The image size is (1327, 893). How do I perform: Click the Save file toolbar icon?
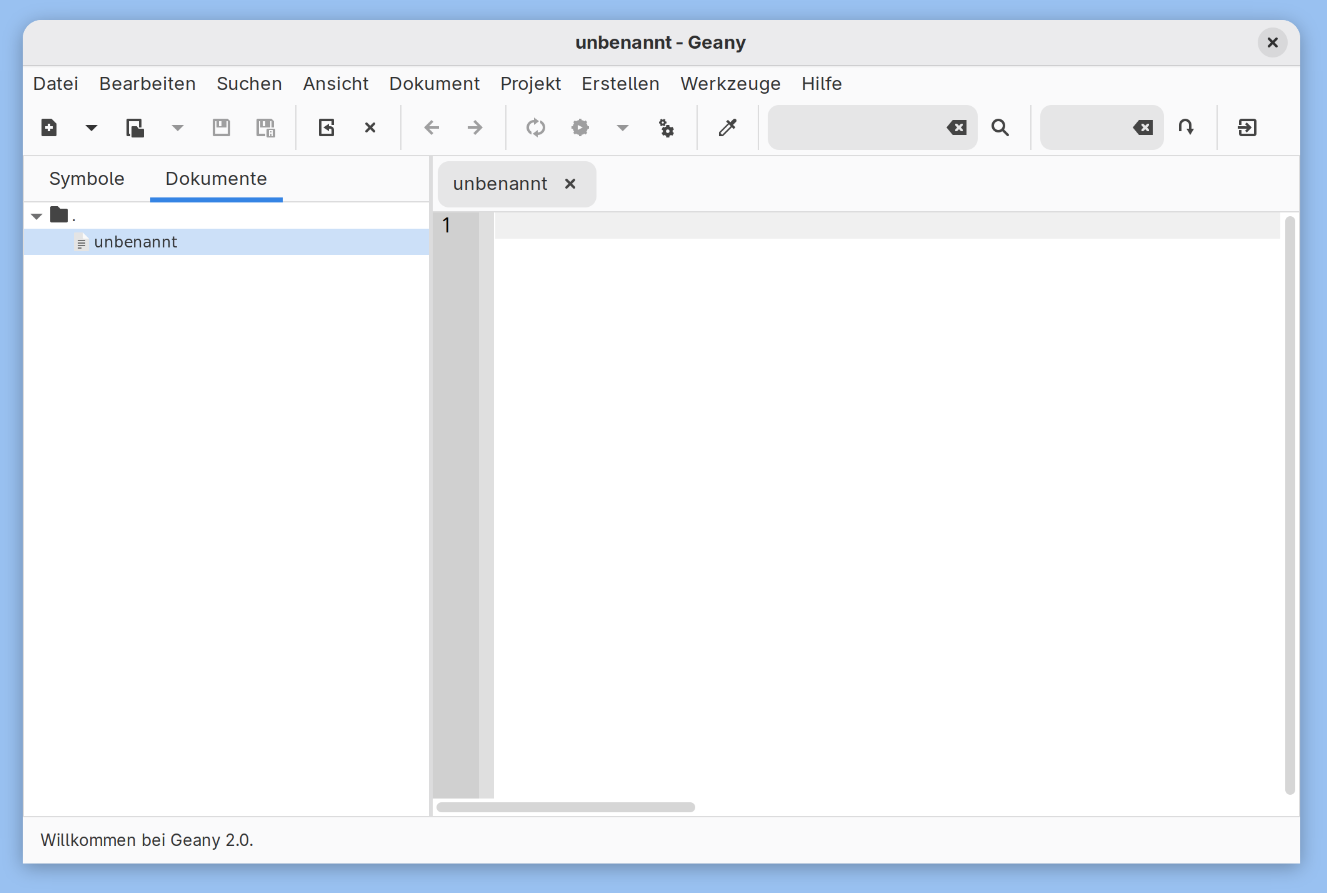tap(222, 128)
